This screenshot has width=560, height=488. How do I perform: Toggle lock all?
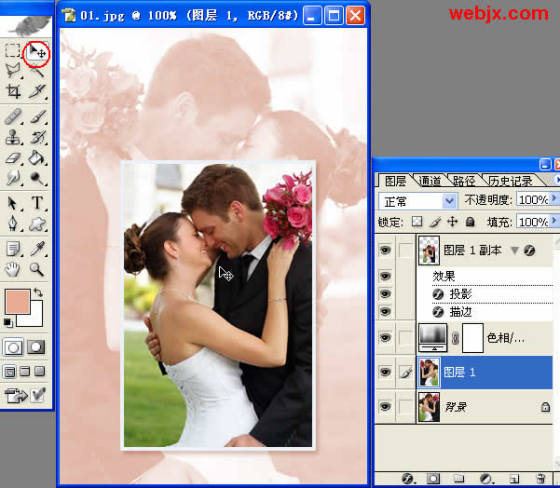coord(470,222)
